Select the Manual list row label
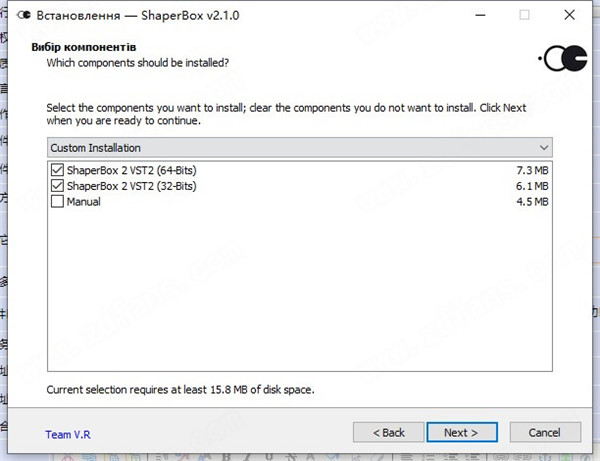Image resolution: width=600 pixels, height=461 pixels. [83, 201]
